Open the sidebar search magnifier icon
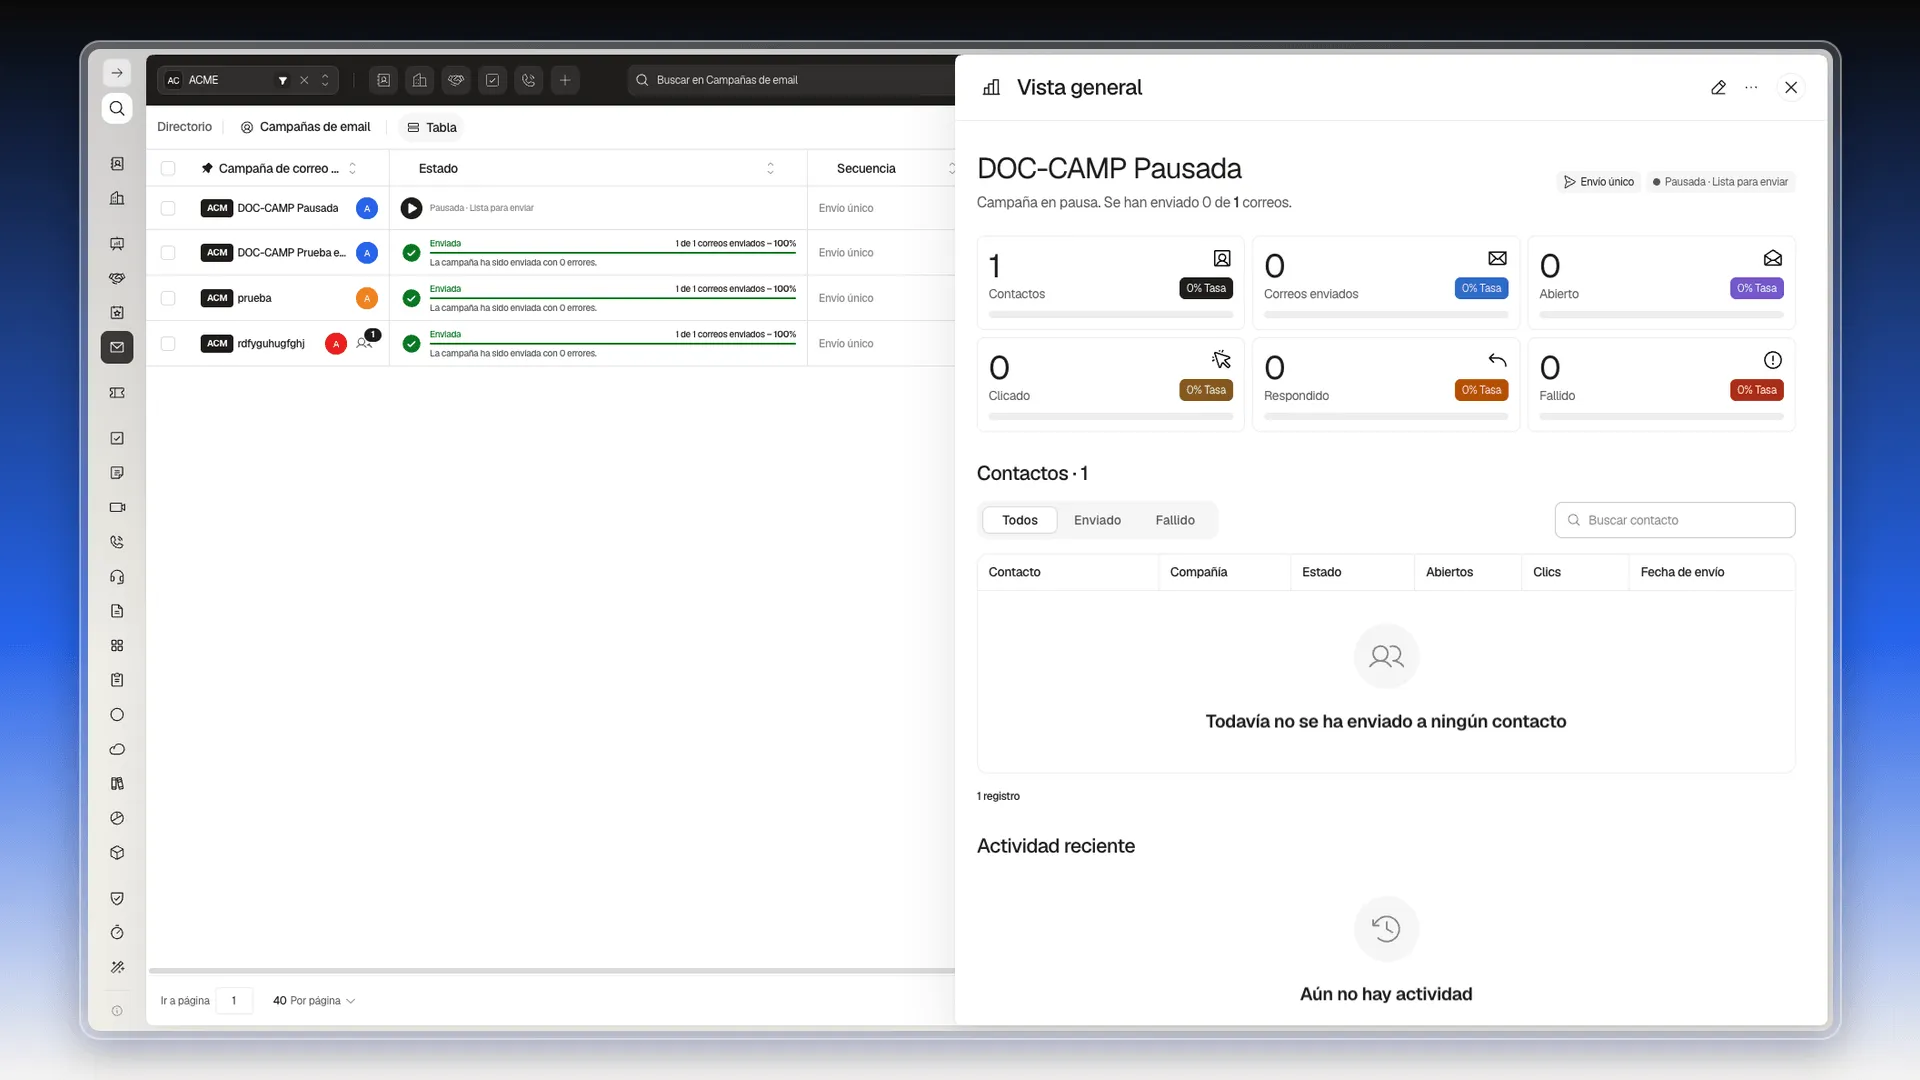The height and width of the screenshot is (1080, 1920). point(117,108)
